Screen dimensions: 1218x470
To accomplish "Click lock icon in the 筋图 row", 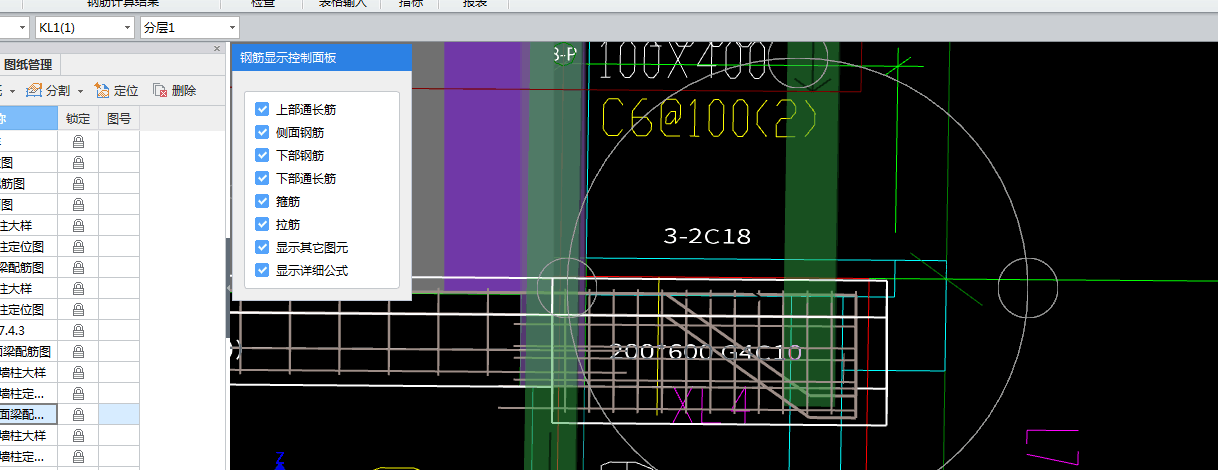I will click(x=78, y=184).
